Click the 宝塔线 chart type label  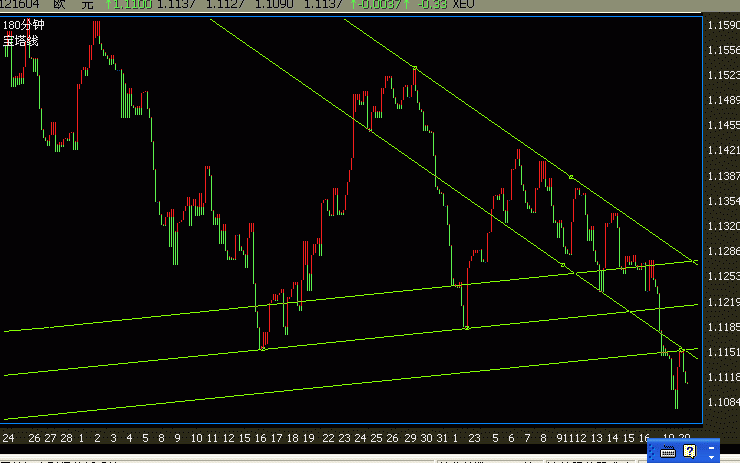pyautogui.click(x=21, y=41)
